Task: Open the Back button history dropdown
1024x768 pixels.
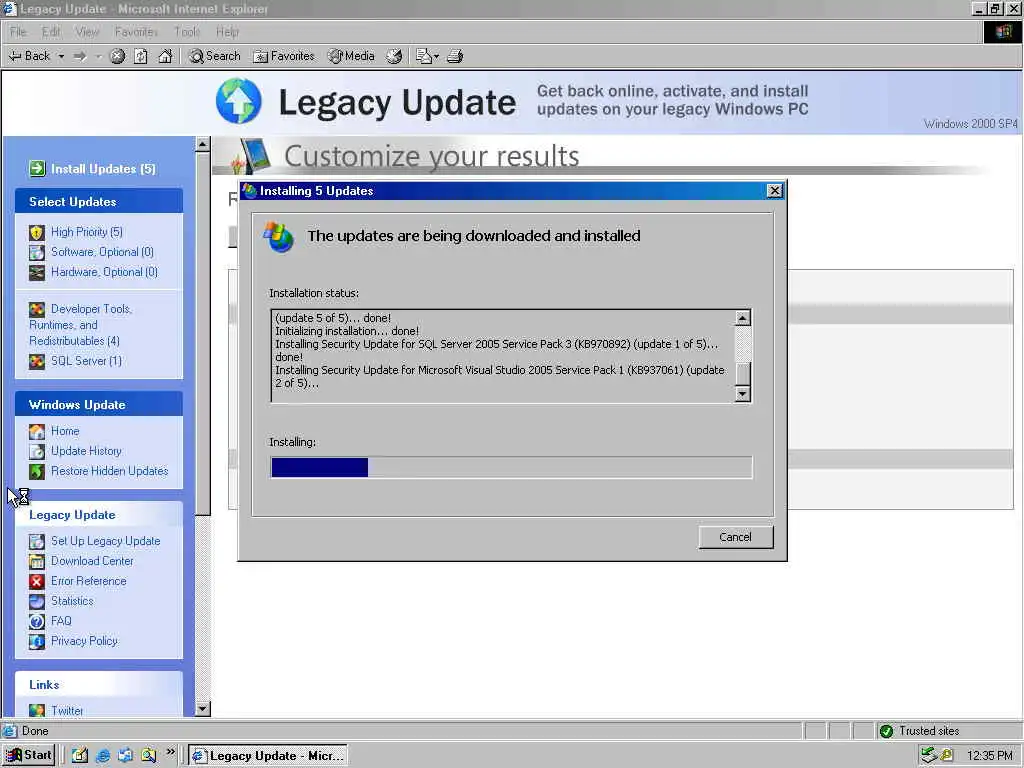Action: coord(61,56)
